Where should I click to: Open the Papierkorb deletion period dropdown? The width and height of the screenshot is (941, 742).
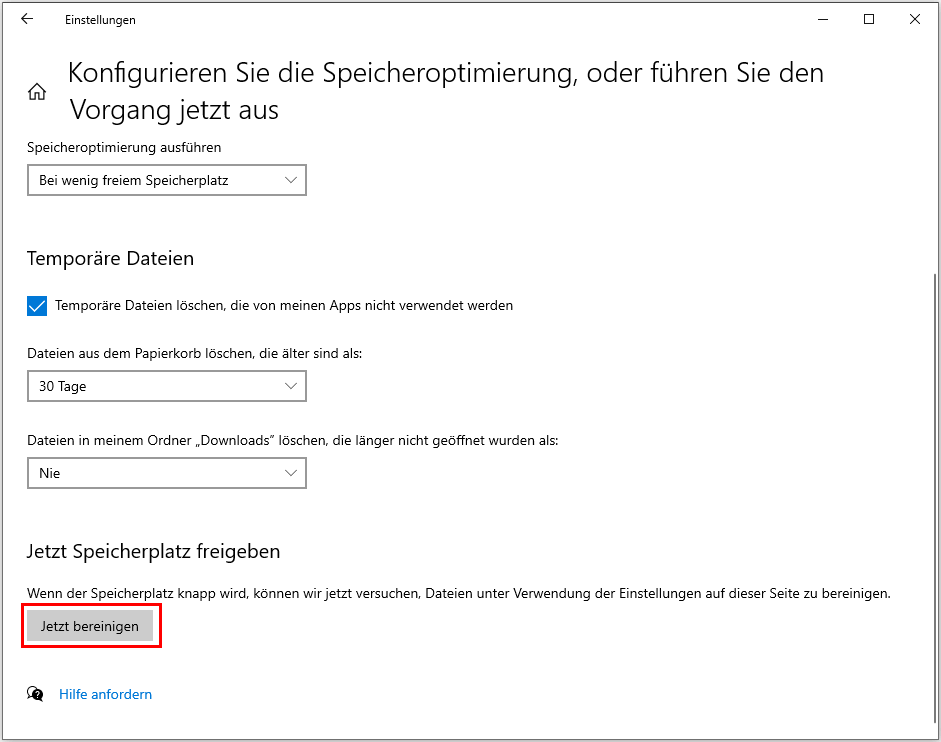coord(166,386)
